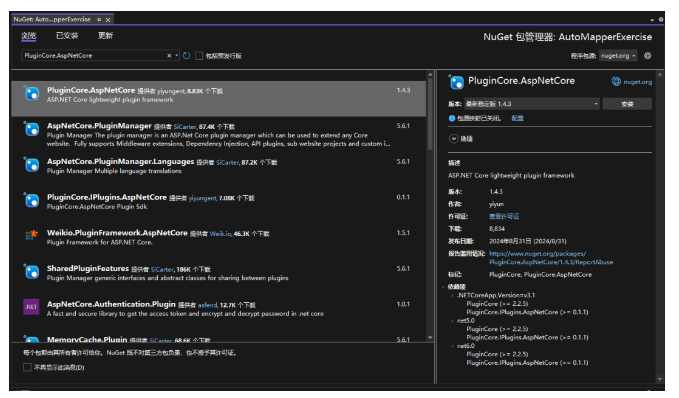Open the nuget.org link in details header
Image resolution: width=679 pixels, height=398 pixels.
pos(637,82)
